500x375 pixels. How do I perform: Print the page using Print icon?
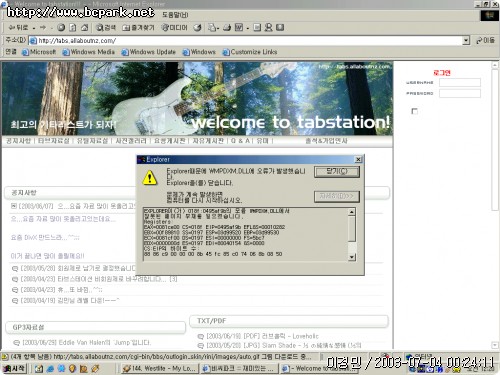pyautogui.click(x=227, y=28)
